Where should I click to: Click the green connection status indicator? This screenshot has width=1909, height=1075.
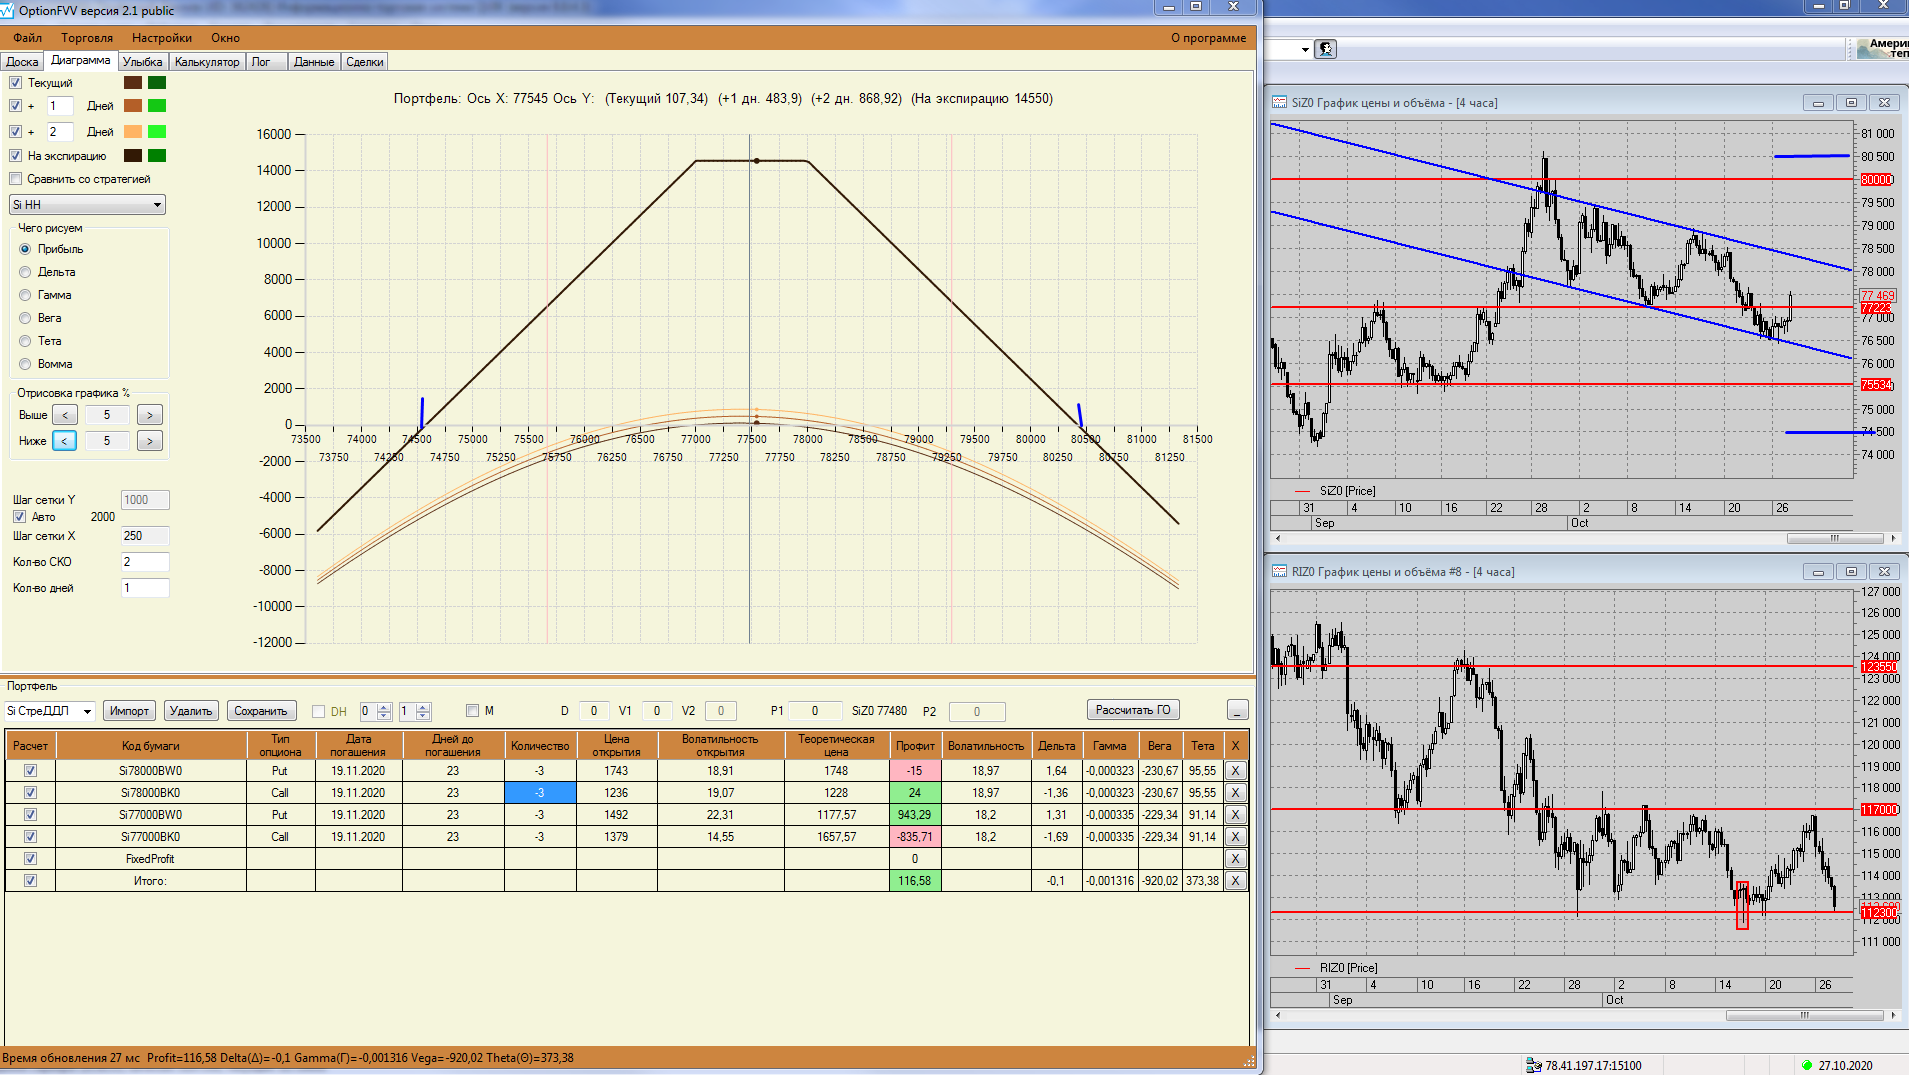pos(1807,1065)
